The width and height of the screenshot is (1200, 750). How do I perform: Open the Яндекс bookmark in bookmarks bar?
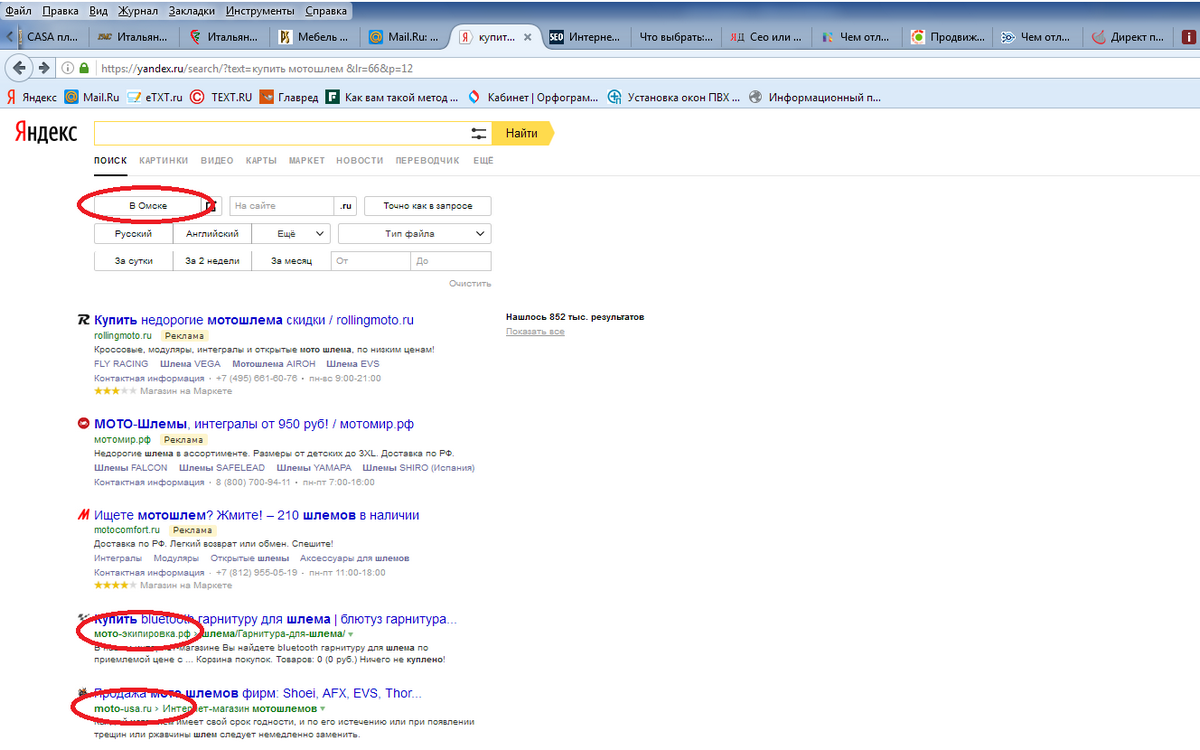pos(32,97)
